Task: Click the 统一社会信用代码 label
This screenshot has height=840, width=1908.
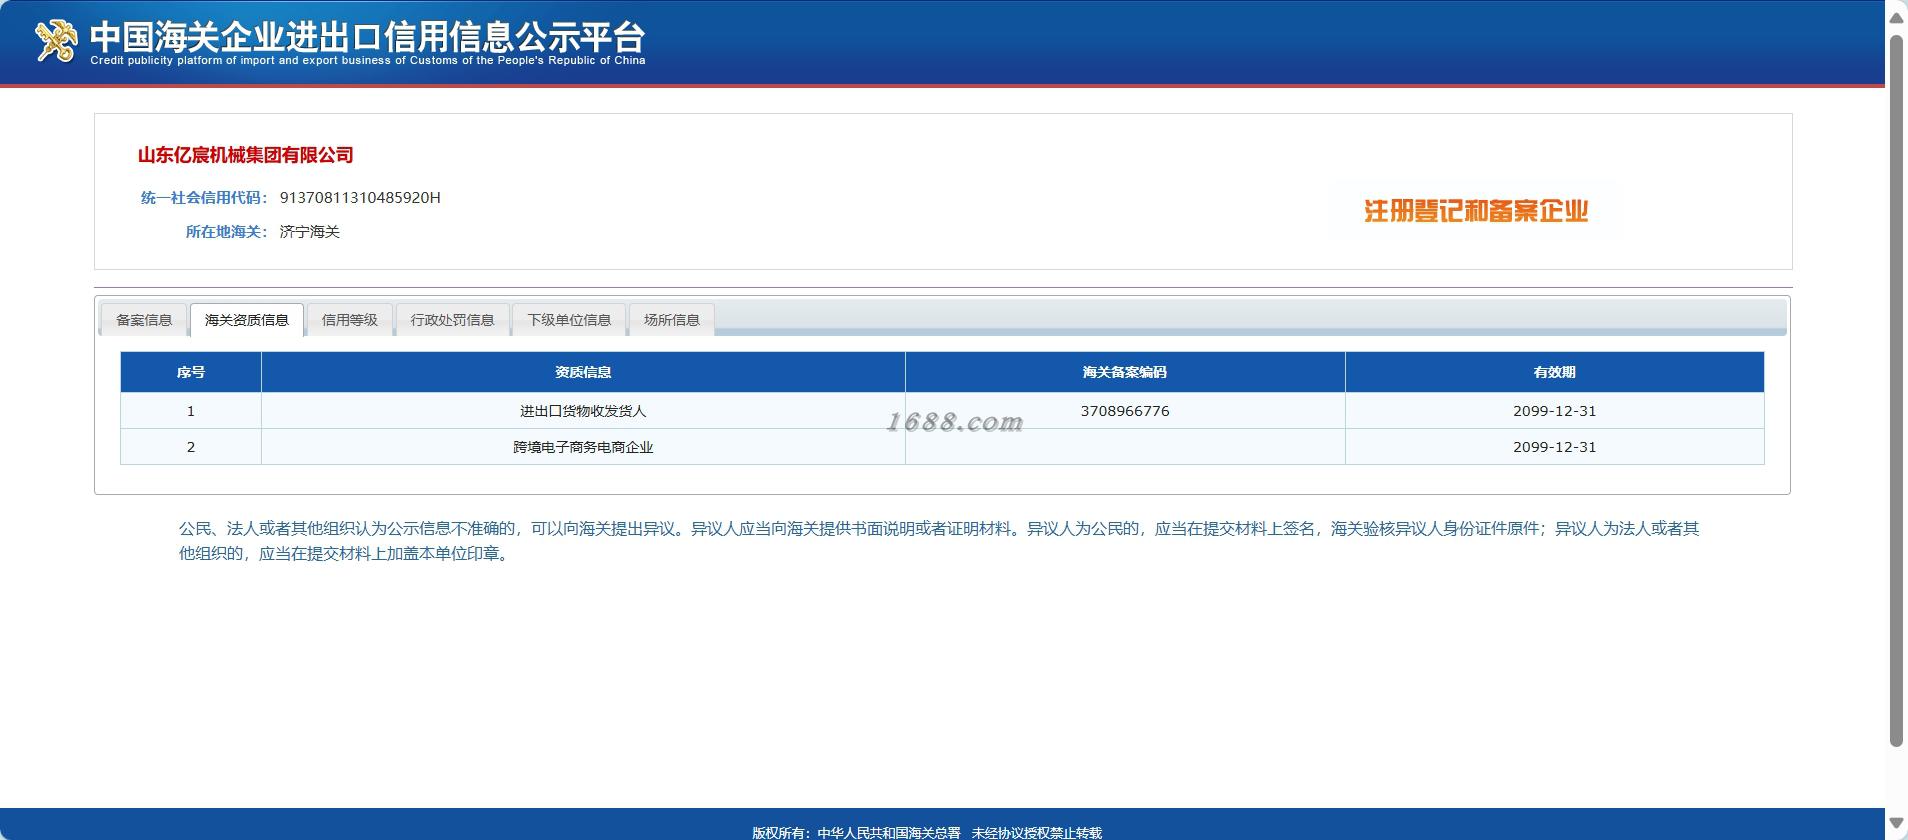Action: [204, 198]
